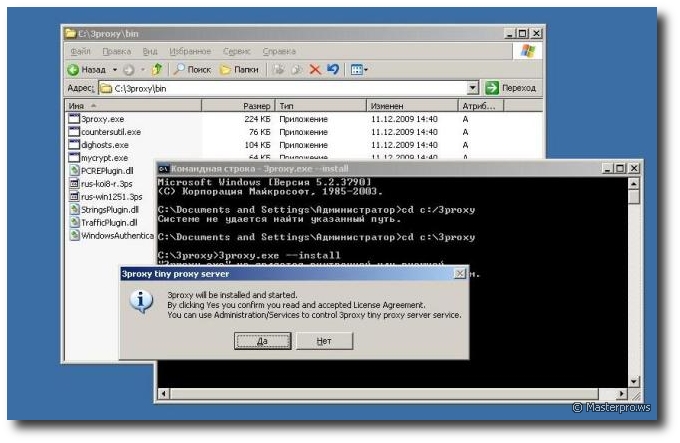Image resolution: width=680 pixels, height=443 pixels.
Task: Click the Windows flag logo in Explorer
Action: [x=528, y=51]
